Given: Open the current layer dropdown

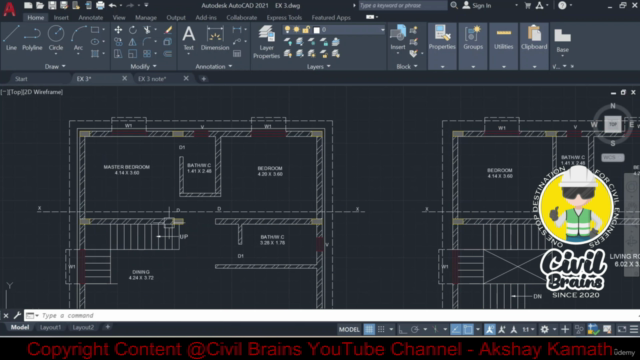Looking at the screenshot, I should pos(382,30).
